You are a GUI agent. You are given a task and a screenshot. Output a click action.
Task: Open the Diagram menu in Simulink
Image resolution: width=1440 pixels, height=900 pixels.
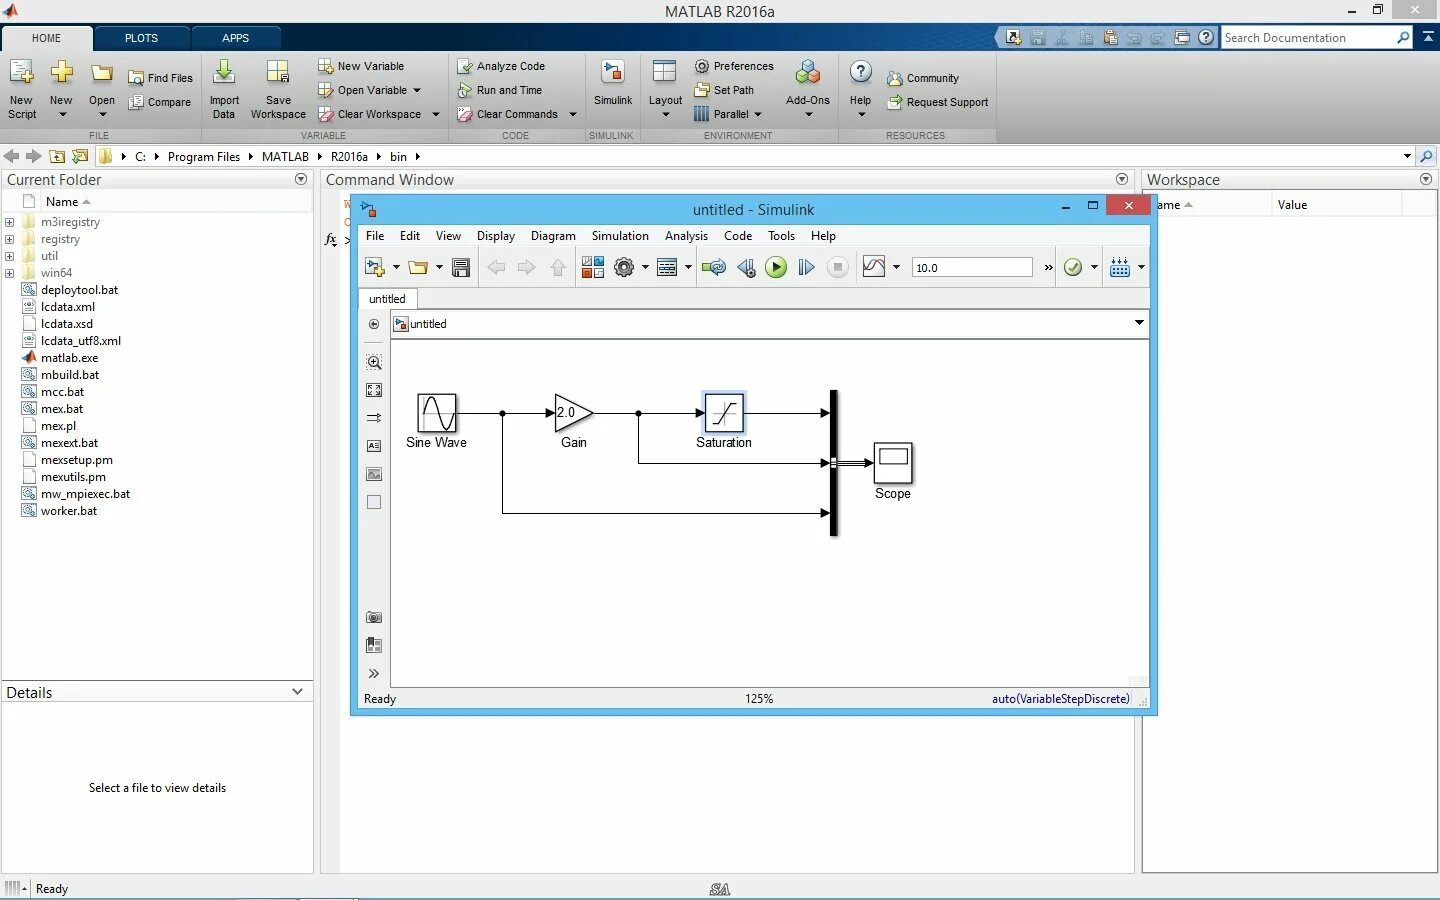coord(553,236)
